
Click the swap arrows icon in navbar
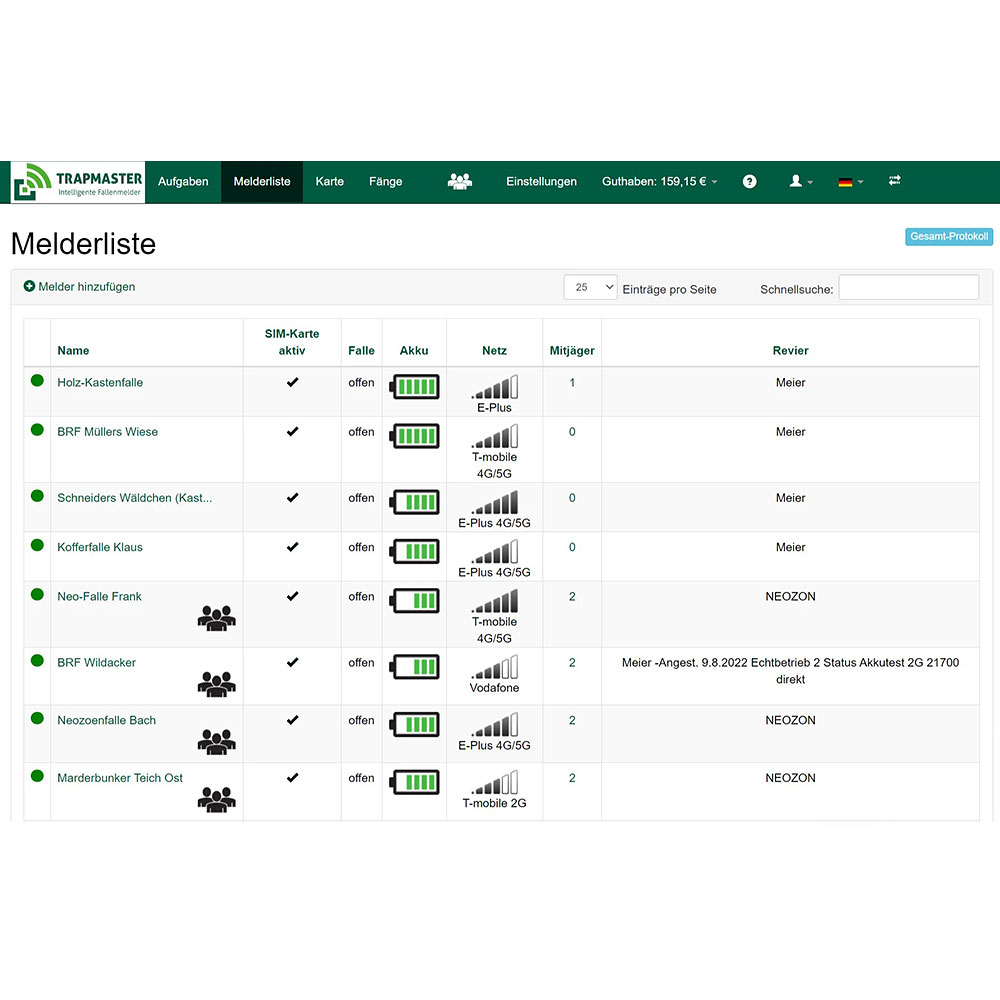click(895, 180)
